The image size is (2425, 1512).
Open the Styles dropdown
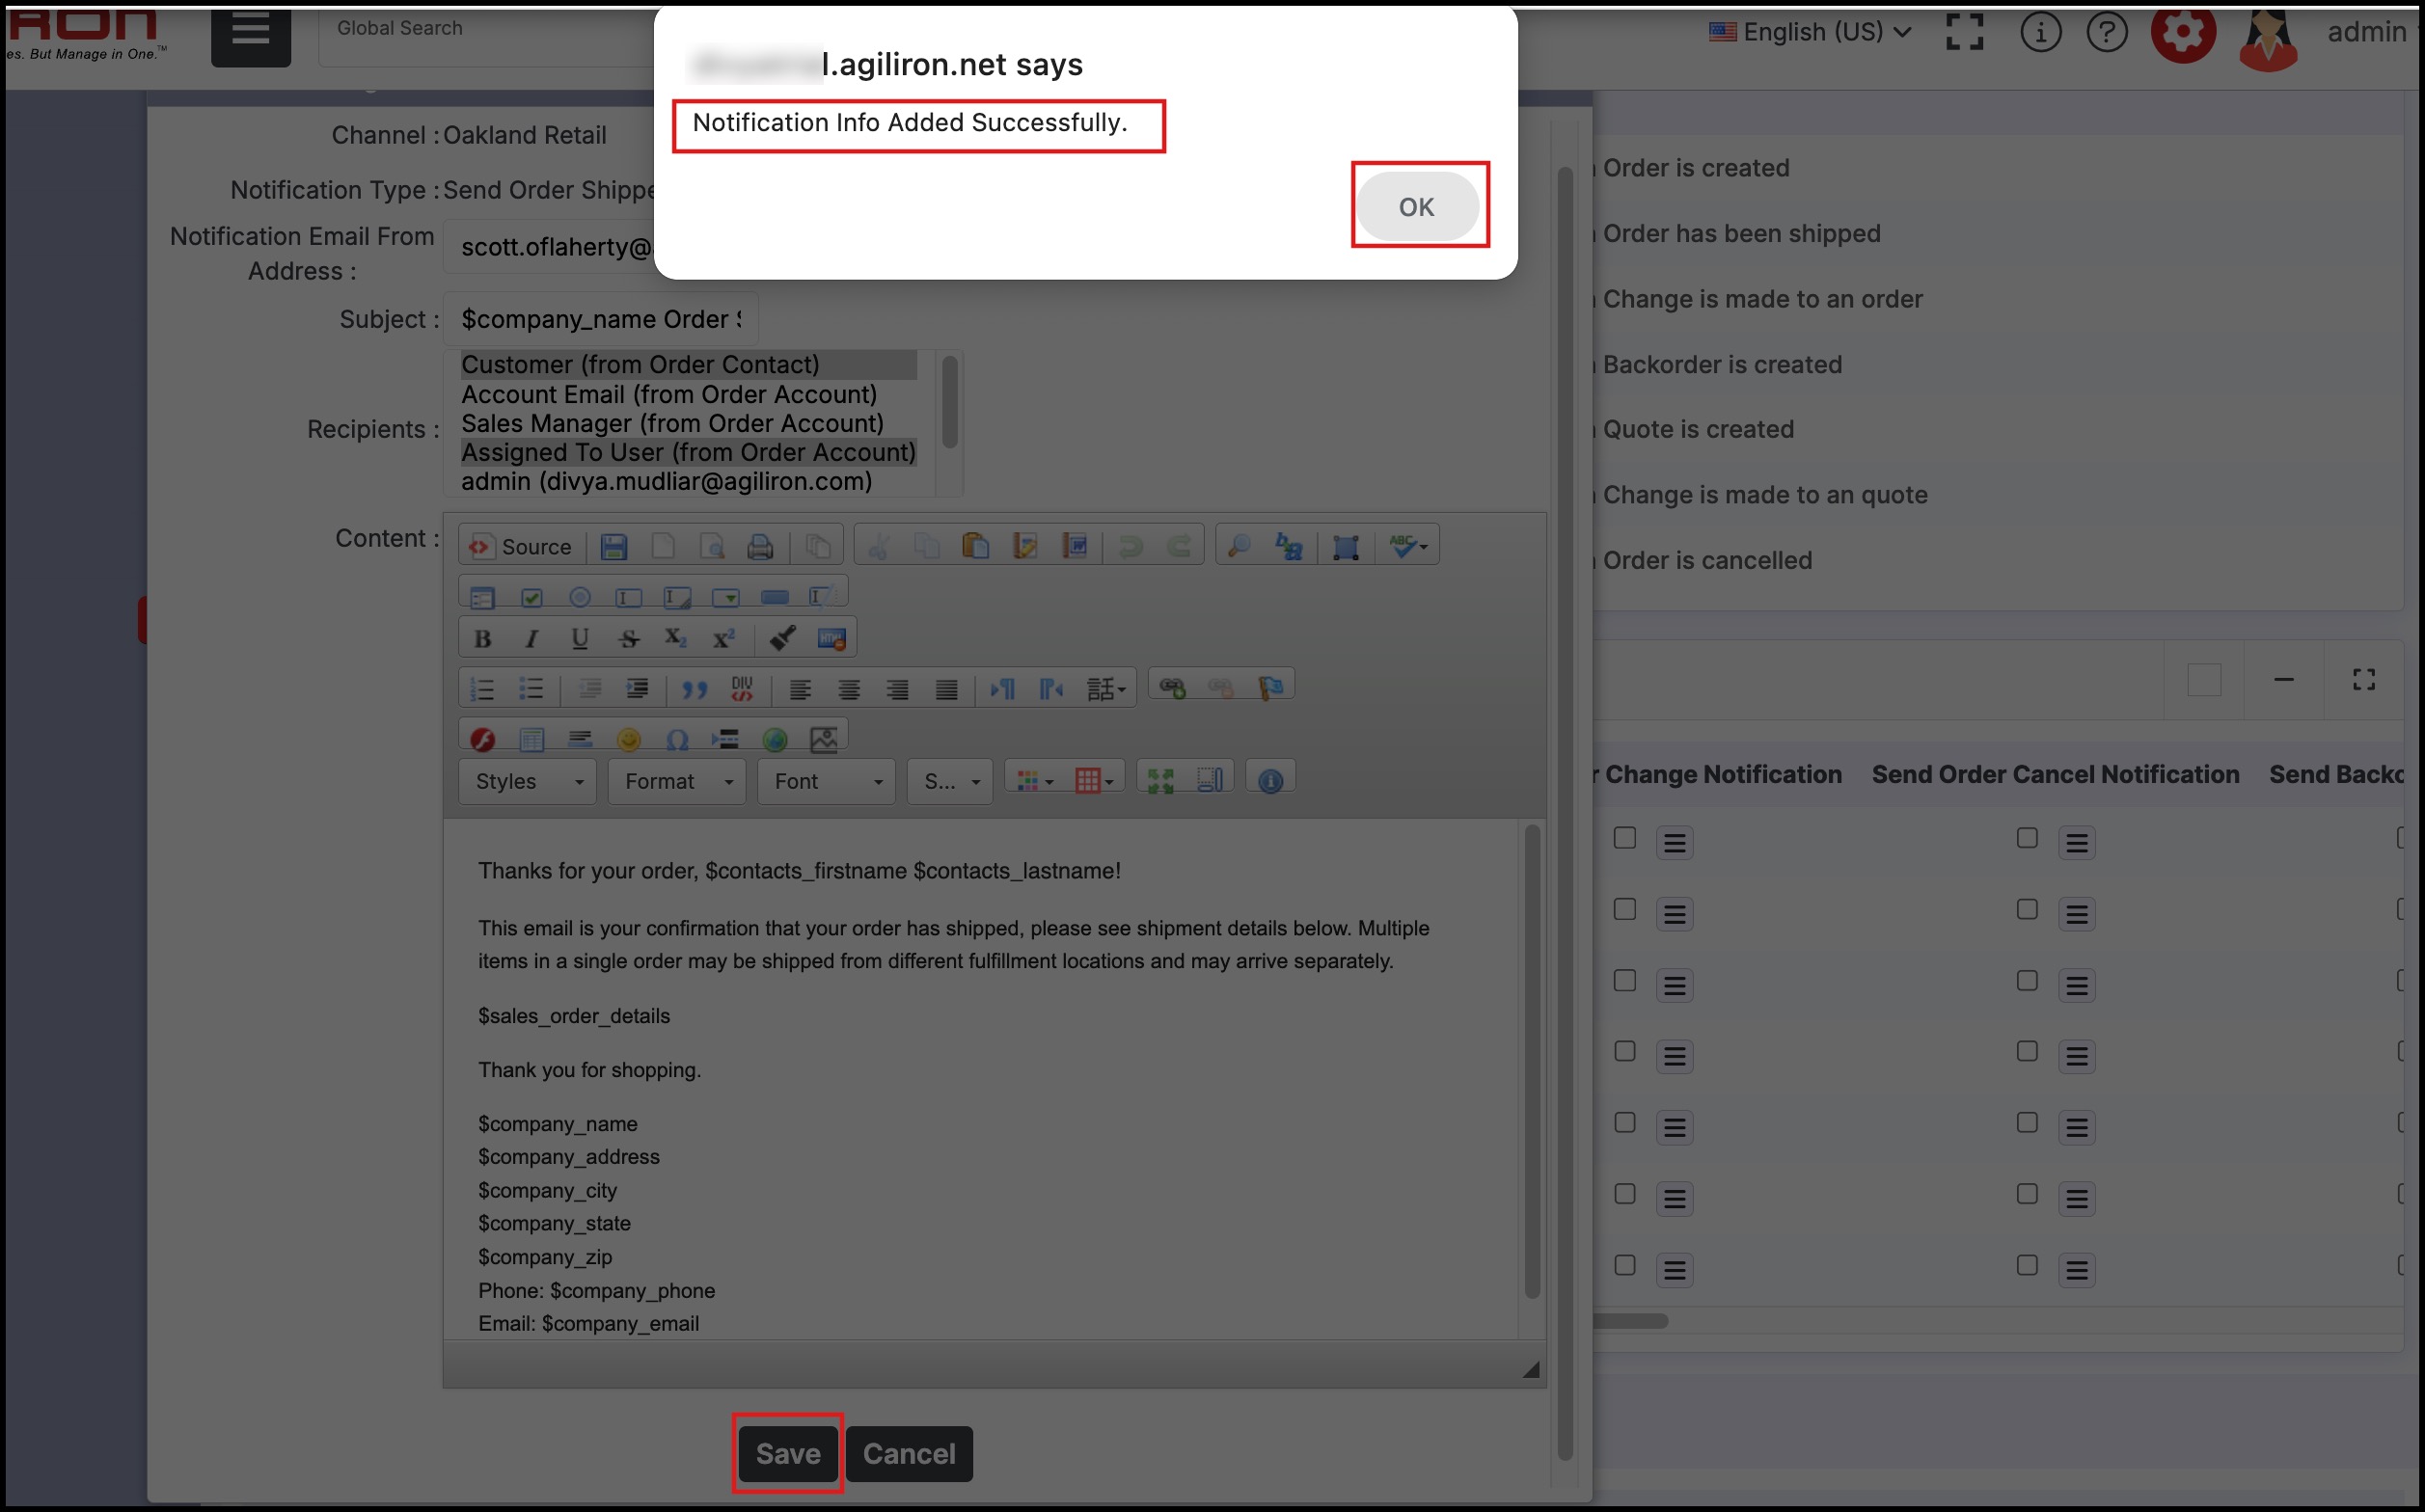[527, 781]
